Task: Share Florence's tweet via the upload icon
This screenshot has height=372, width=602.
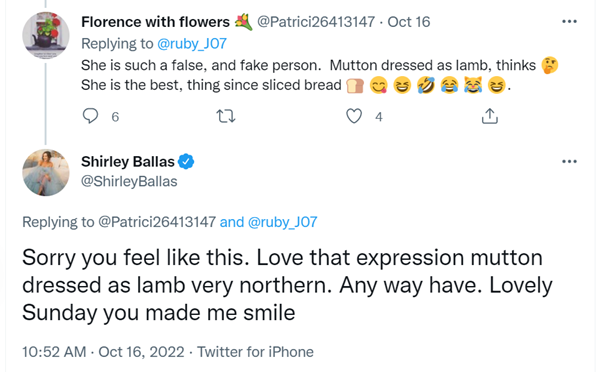Action: coord(490,116)
